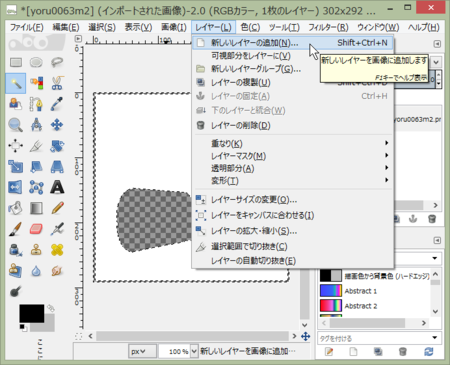Open the 変形(T) submenu
This screenshot has width=450, height=365.
click(x=293, y=181)
